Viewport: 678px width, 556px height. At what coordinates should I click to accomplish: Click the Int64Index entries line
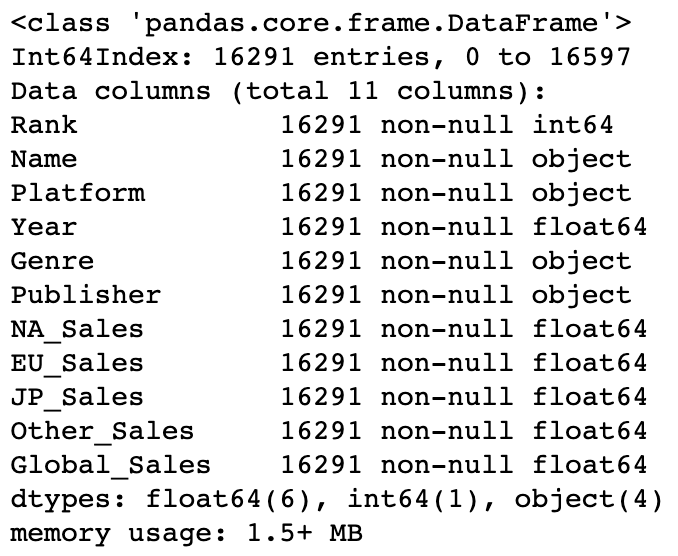coord(321,57)
